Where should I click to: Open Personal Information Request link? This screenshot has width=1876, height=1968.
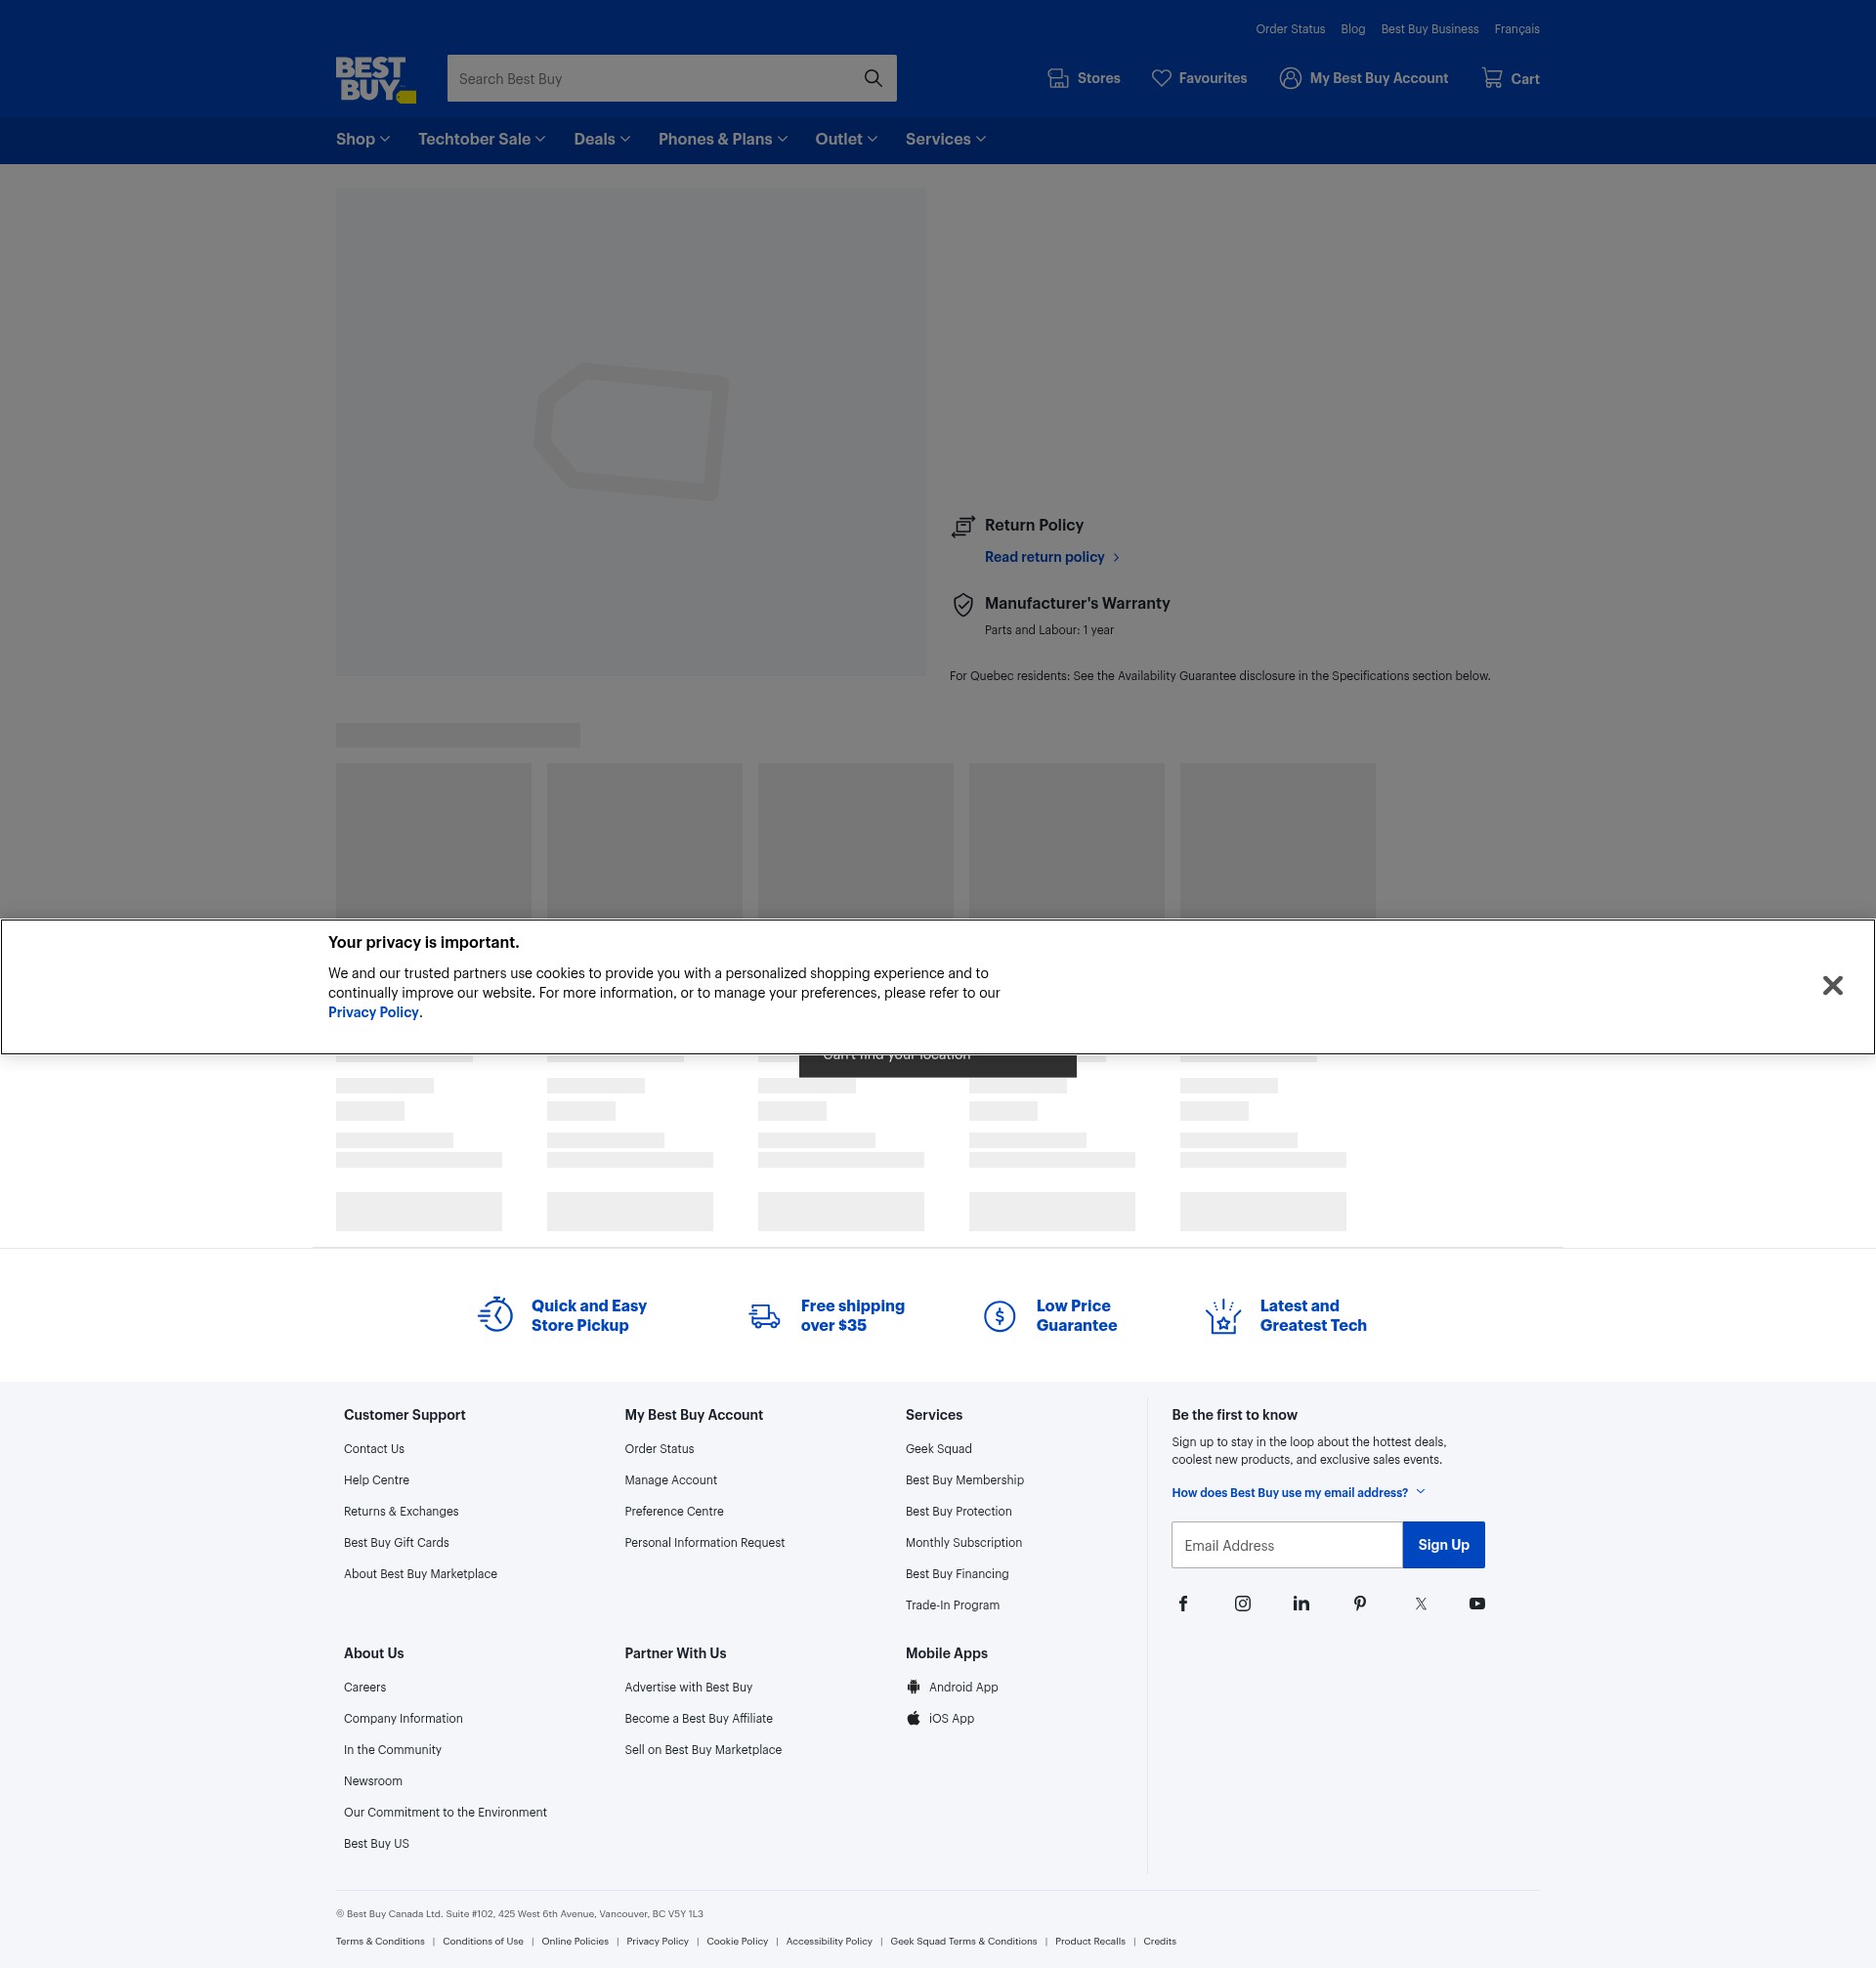(704, 1543)
